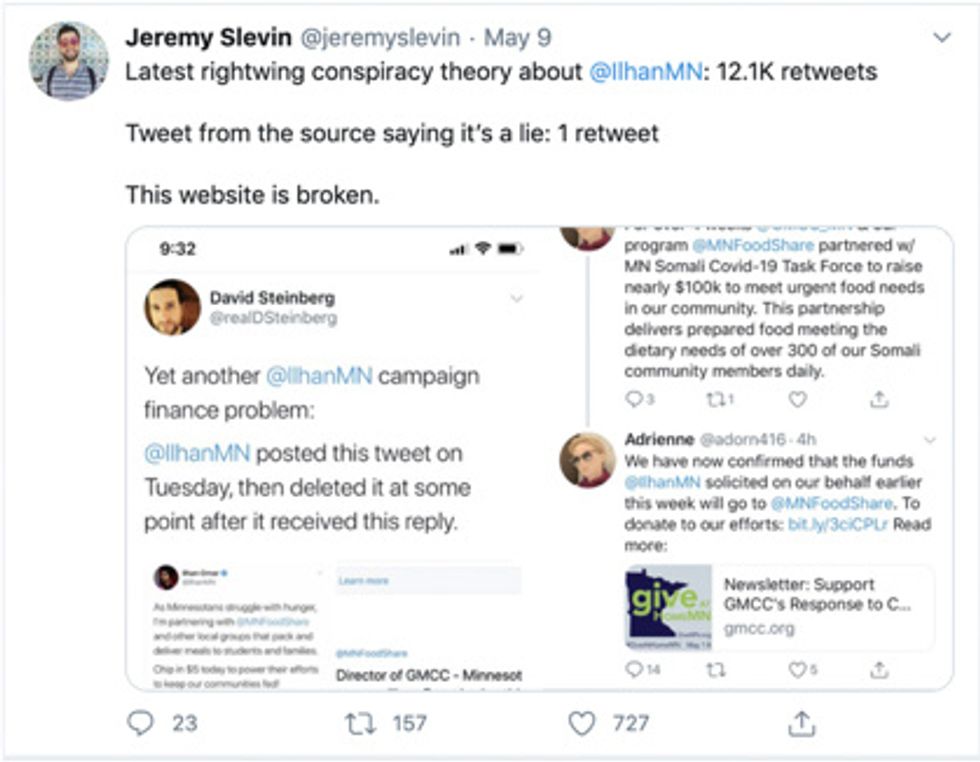
Task: Like the tweet with 727 likes
Action: 582,723
